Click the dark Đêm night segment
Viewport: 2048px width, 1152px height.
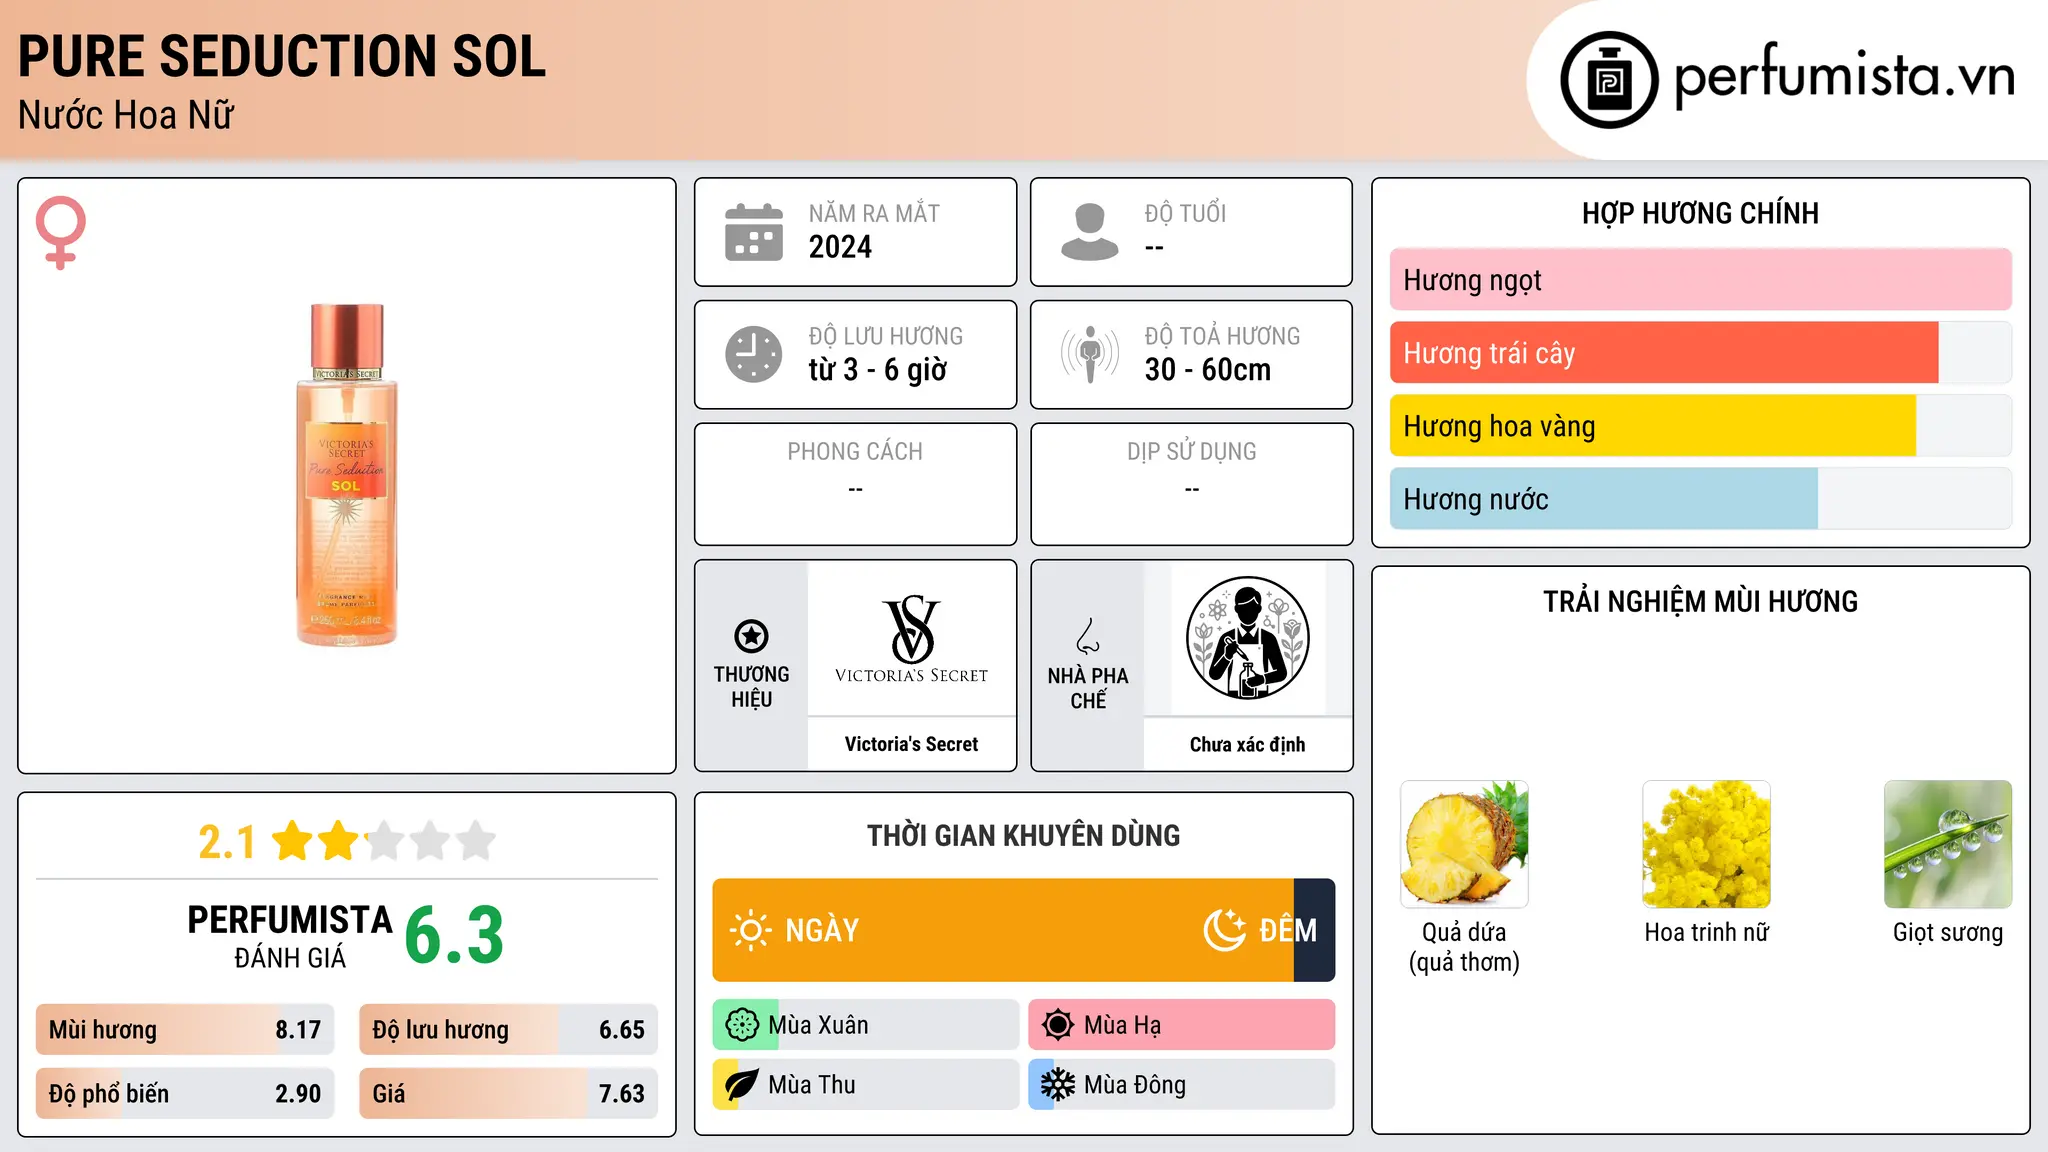click(1315, 930)
